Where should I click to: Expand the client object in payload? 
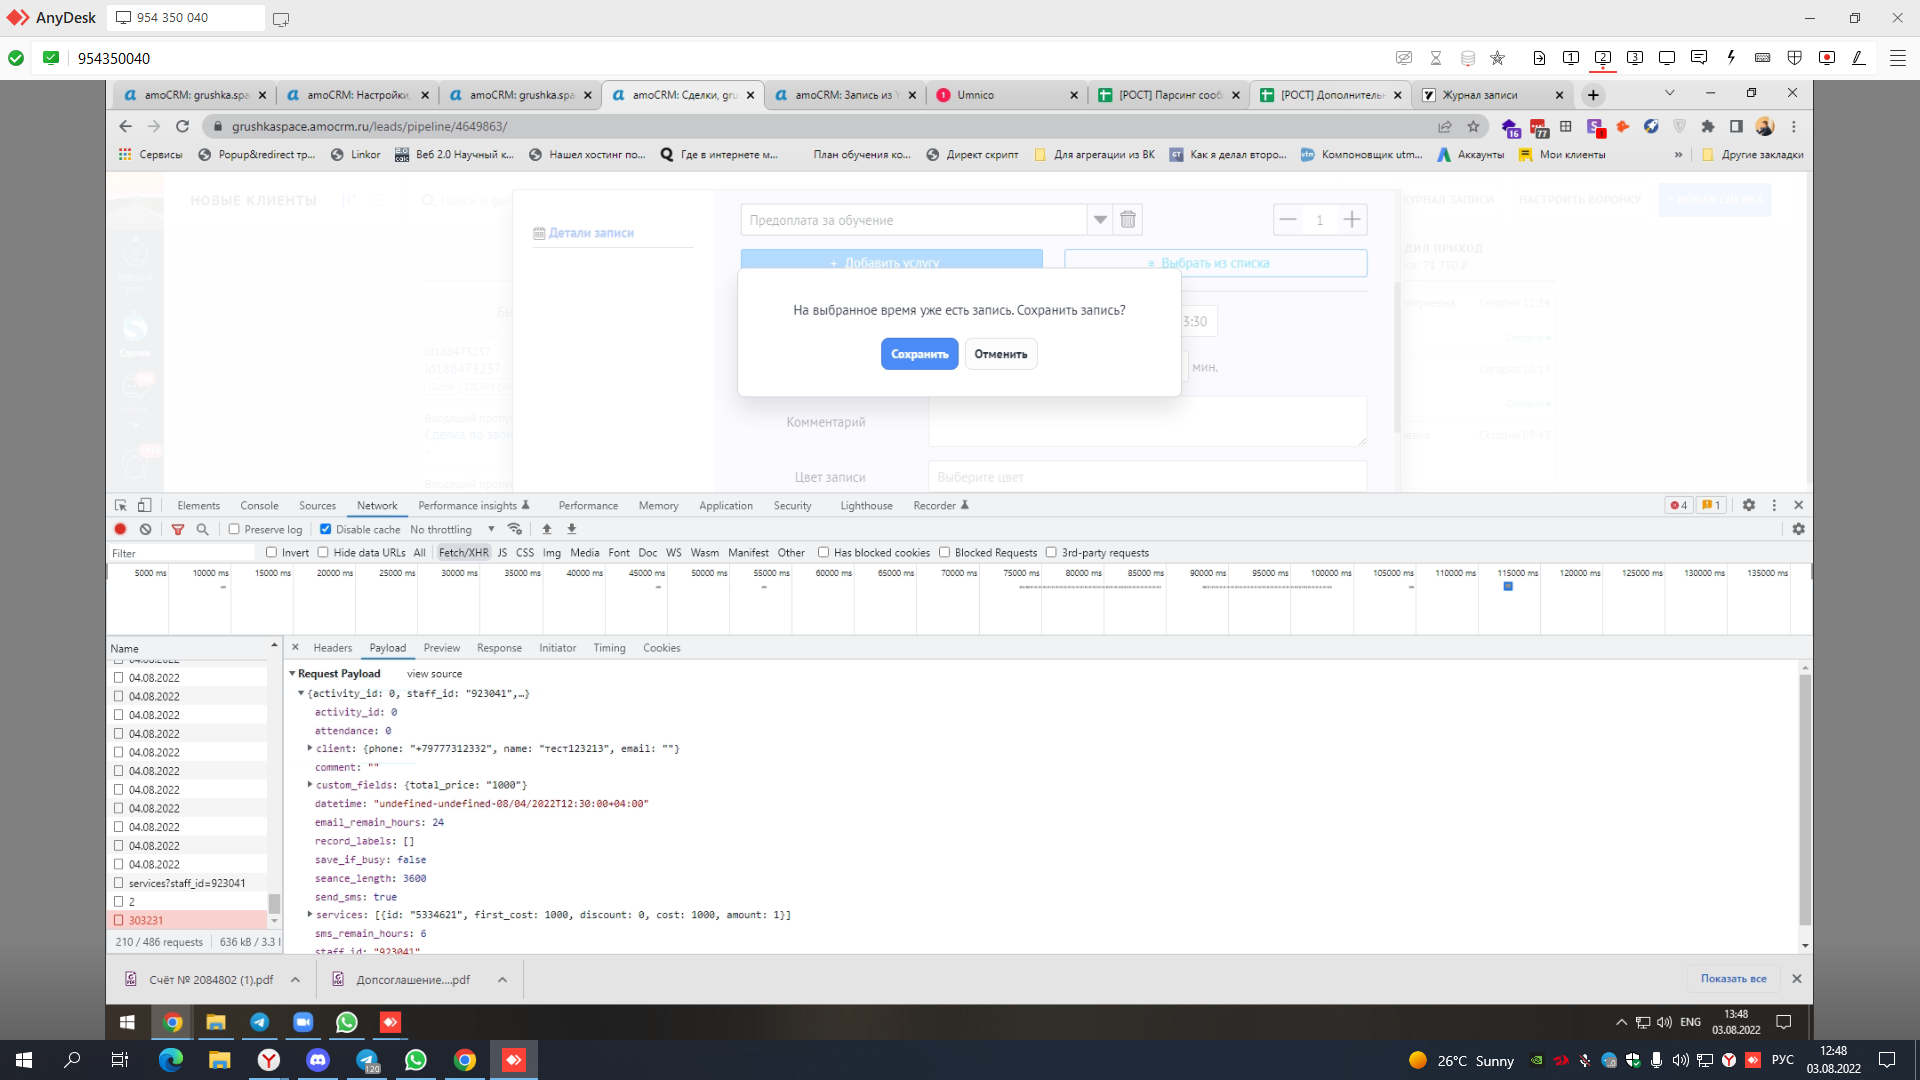310,748
